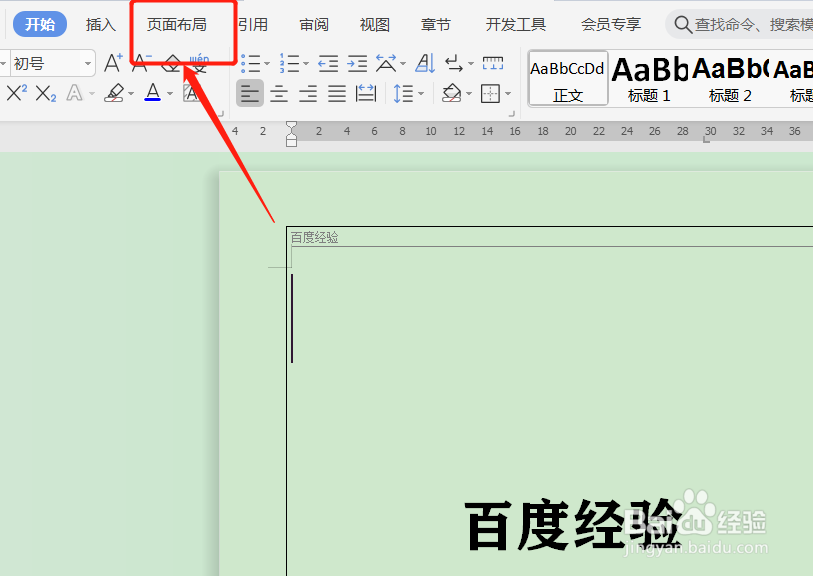Viewport: 813px width, 576px height.
Task: Open the phonetic guide (wén) tool
Action: [199, 64]
